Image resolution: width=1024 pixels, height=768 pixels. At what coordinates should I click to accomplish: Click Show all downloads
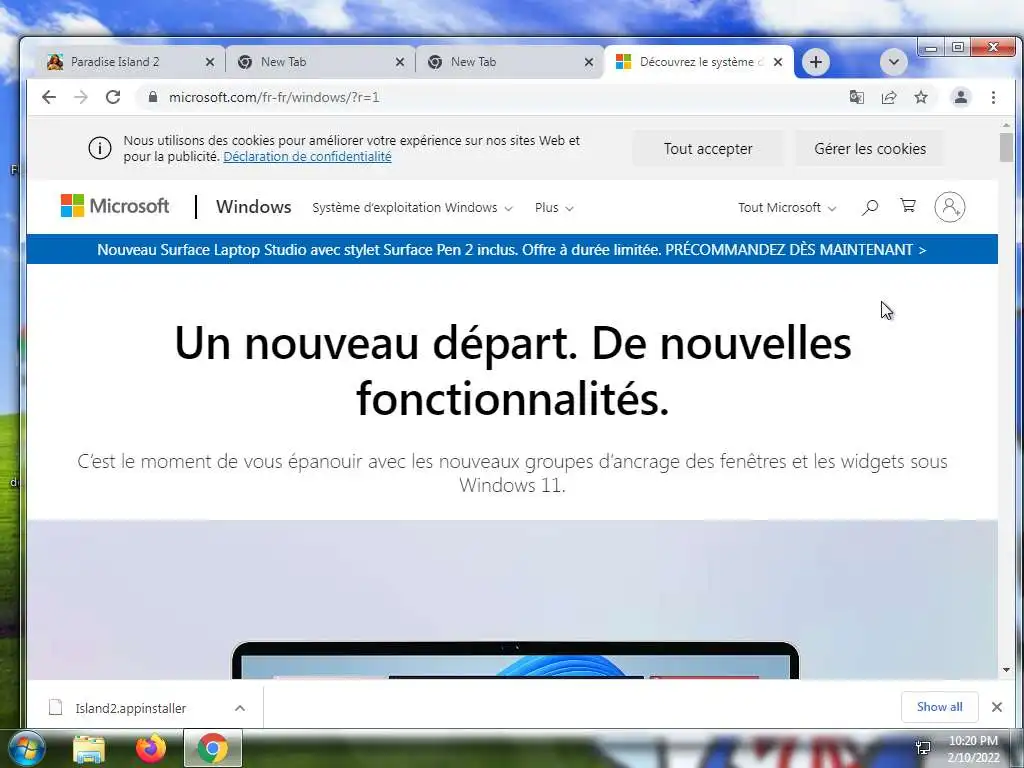point(939,707)
